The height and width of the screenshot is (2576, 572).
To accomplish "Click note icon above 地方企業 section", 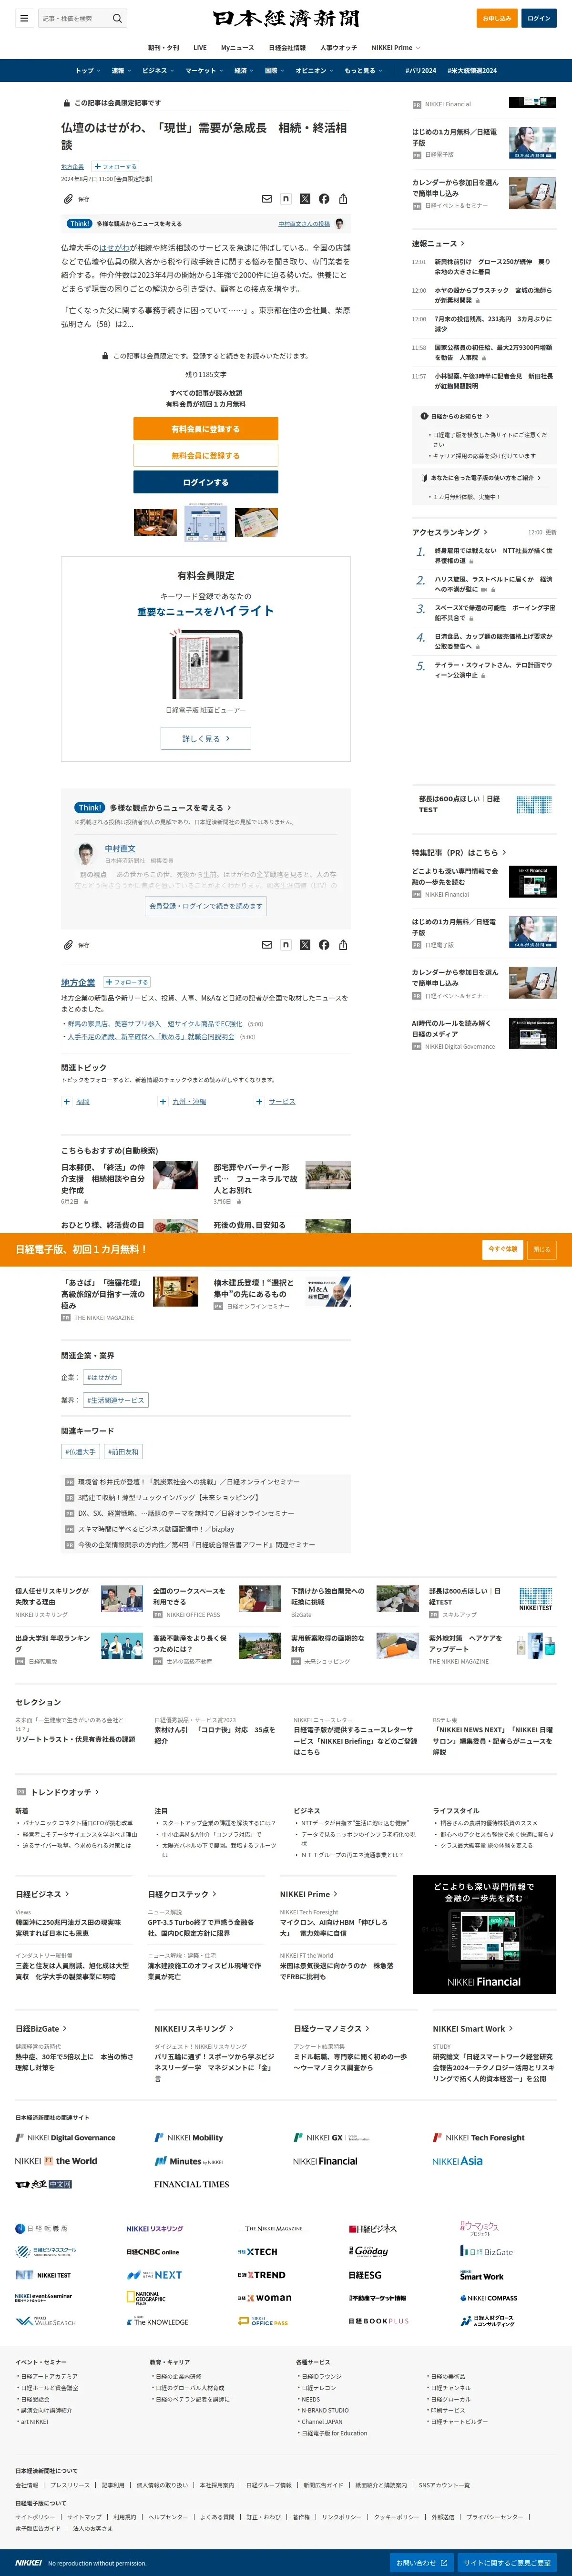I will pyautogui.click(x=286, y=944).
